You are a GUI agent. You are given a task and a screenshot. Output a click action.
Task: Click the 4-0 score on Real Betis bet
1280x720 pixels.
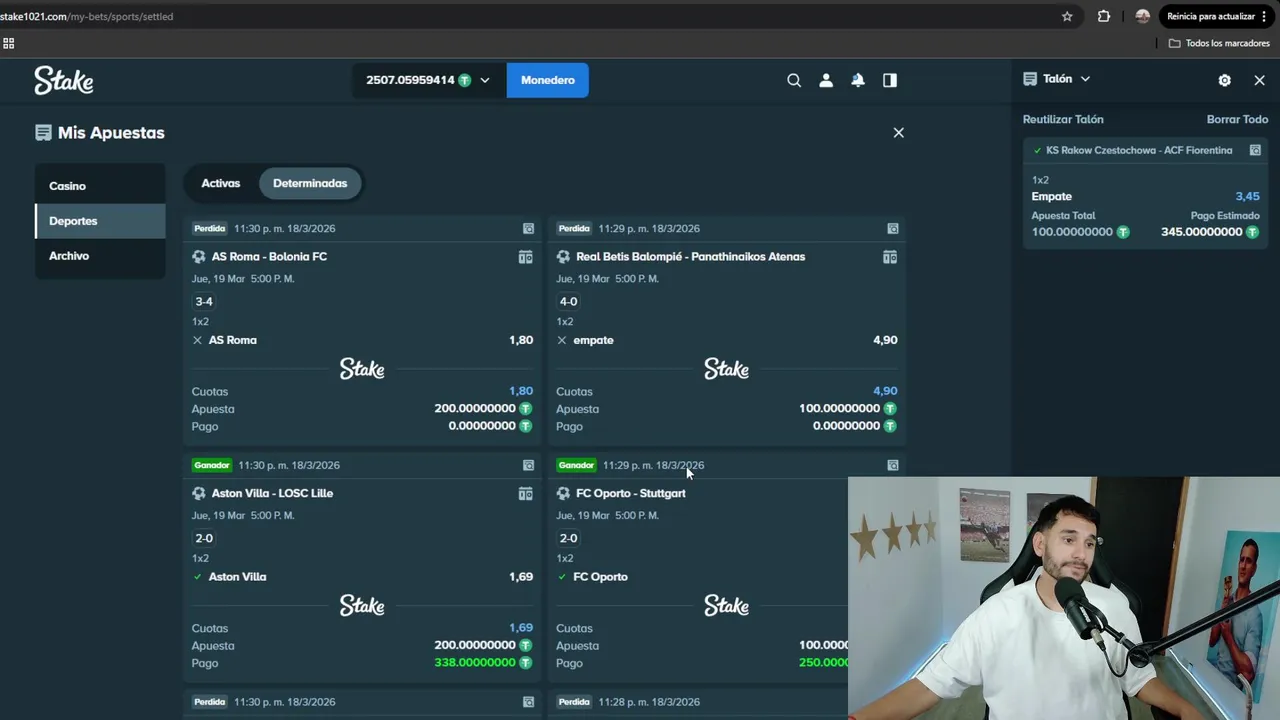[568, 301]
